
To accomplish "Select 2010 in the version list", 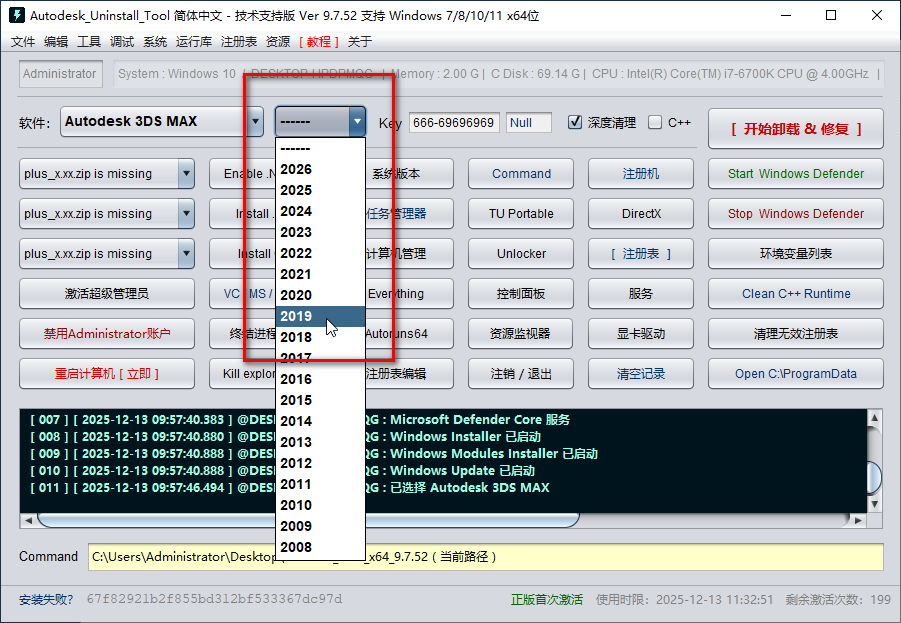I will tap(320, 505).
